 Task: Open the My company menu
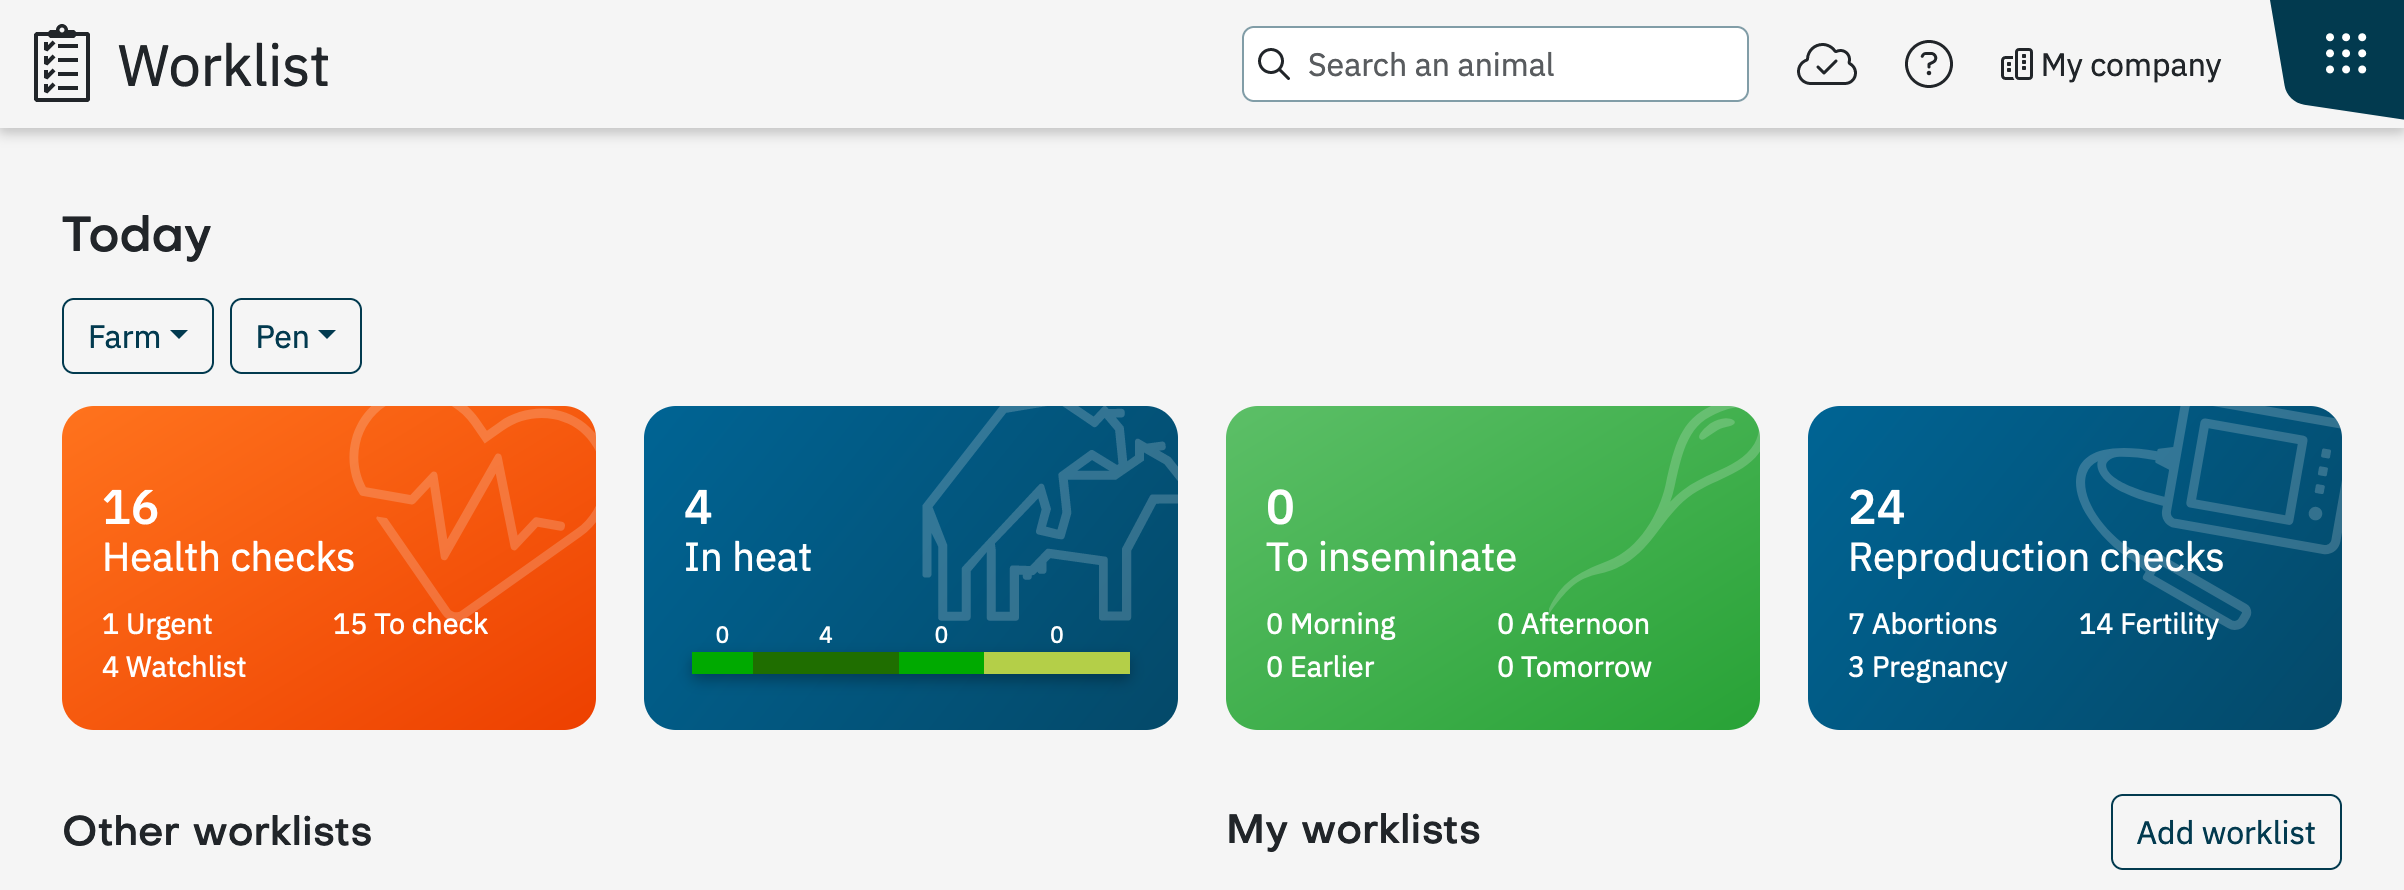point(2110,65)
